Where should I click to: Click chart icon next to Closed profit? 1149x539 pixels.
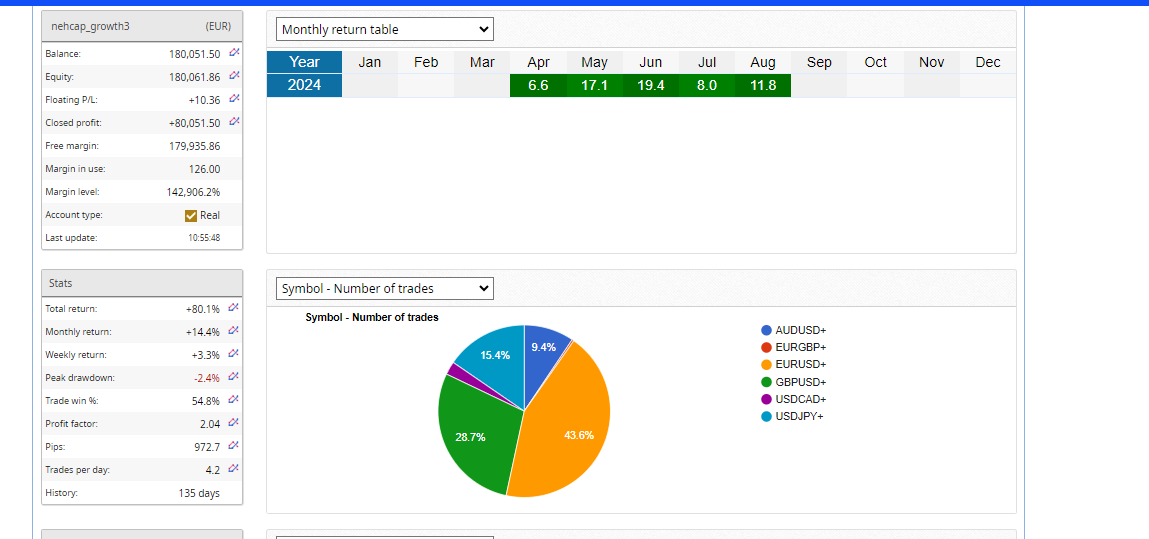[x=234, y=122]
